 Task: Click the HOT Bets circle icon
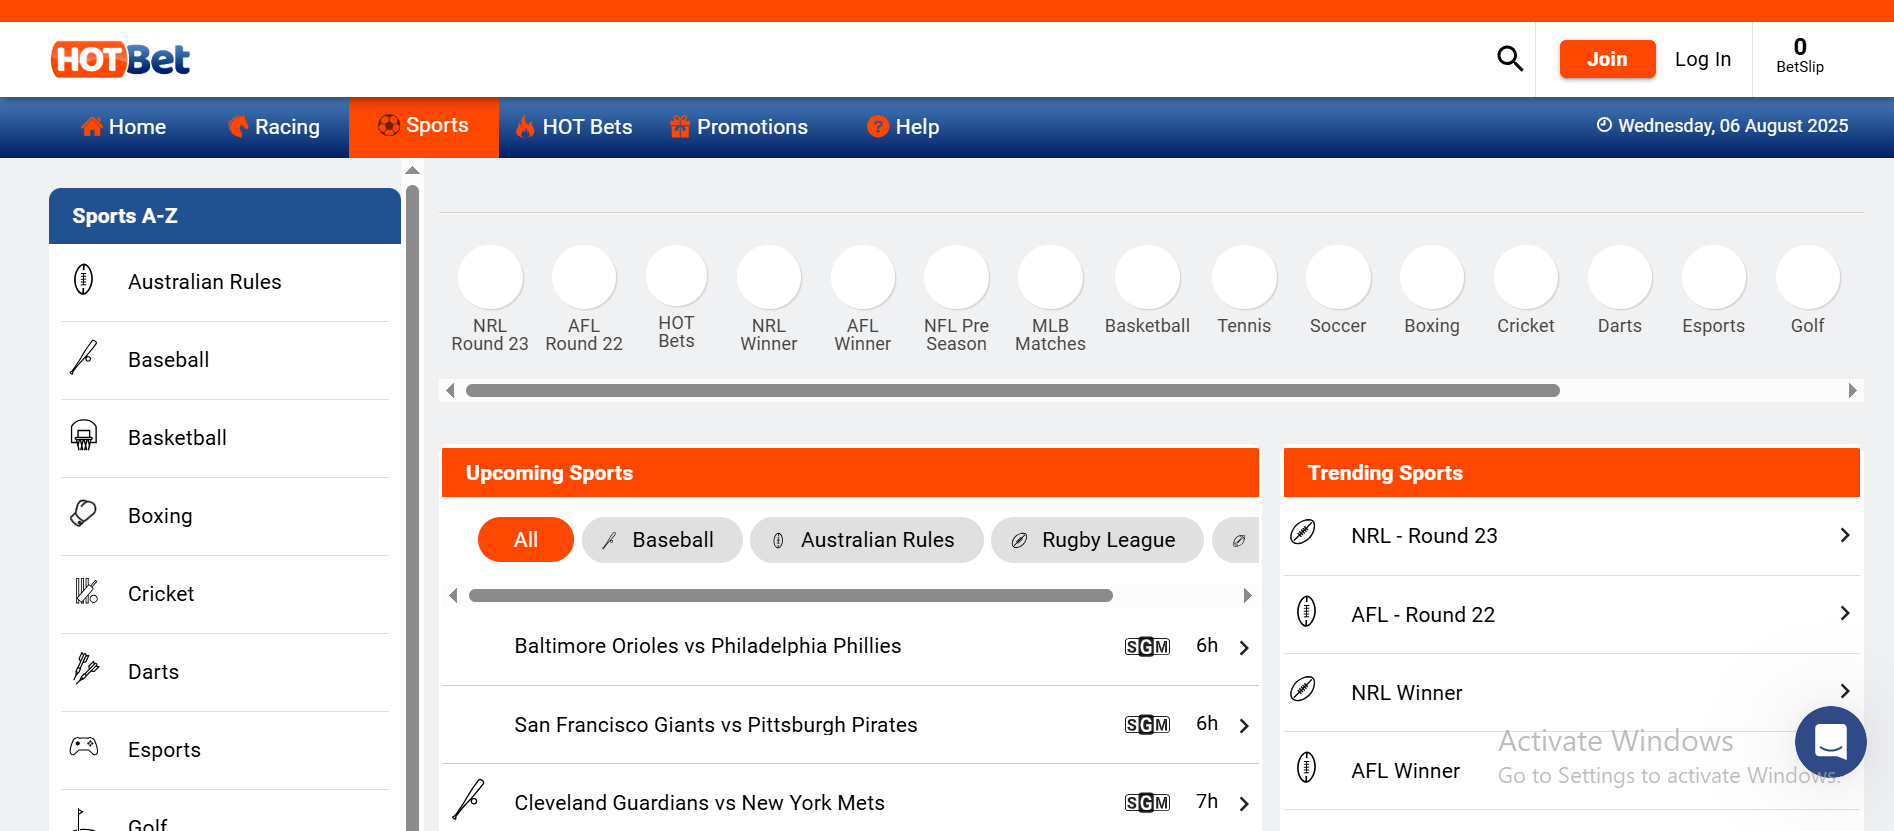pos(677,276)
